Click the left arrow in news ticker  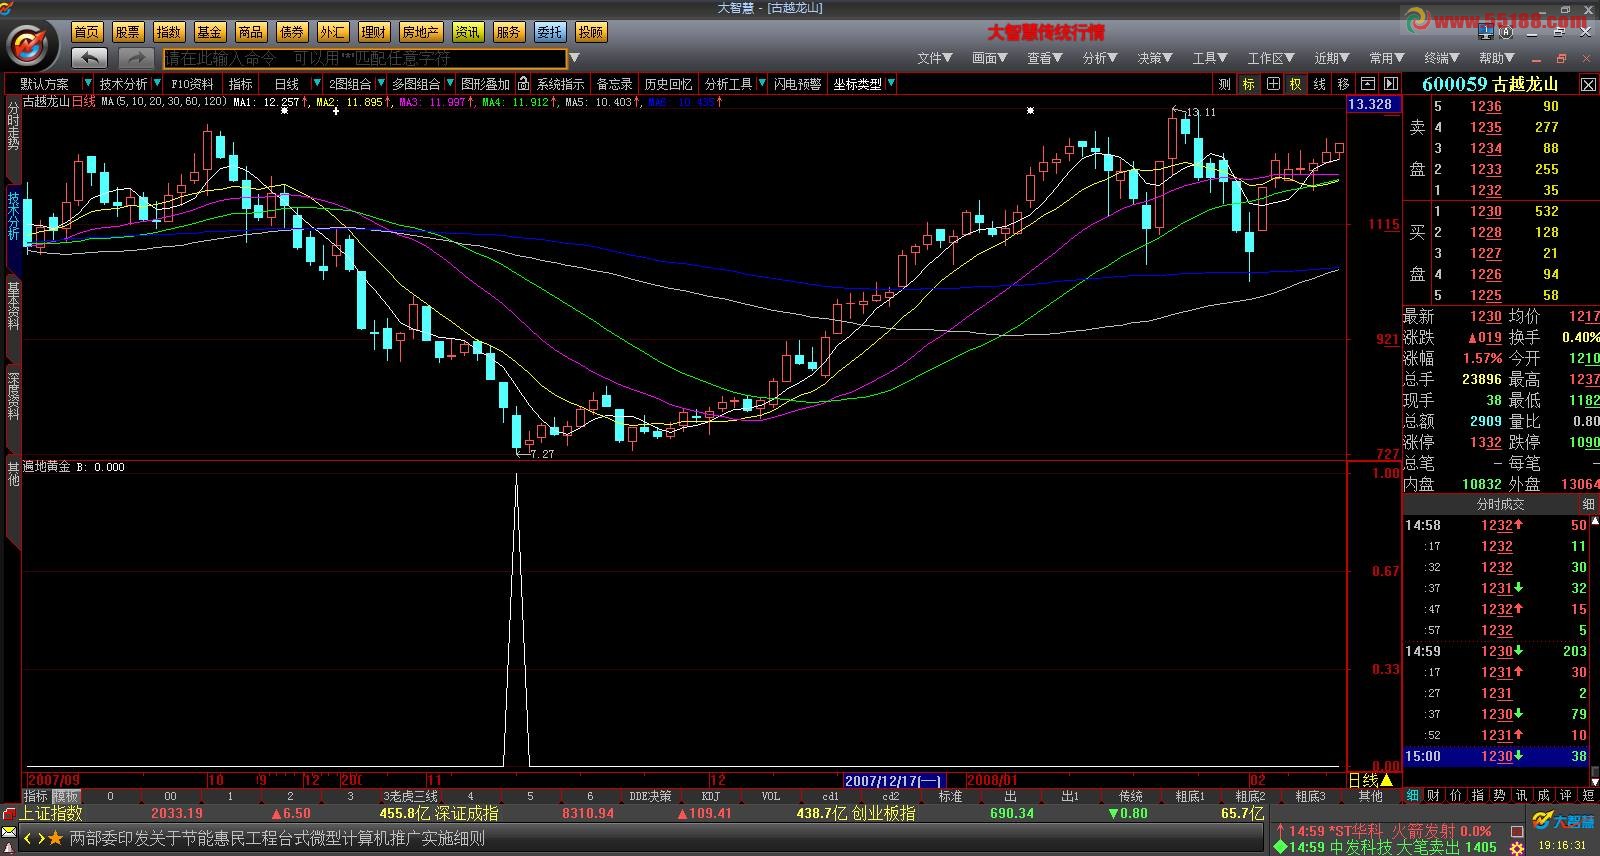(28, 838)
